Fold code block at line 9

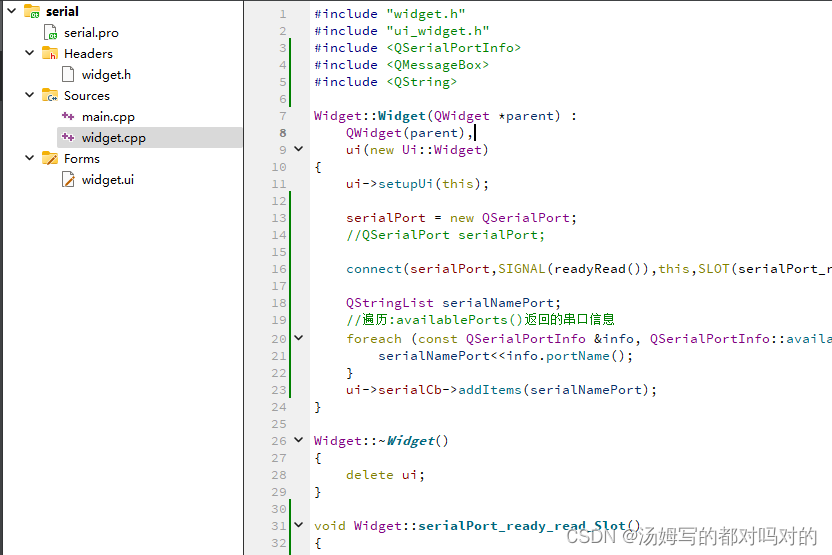[299, 149]
